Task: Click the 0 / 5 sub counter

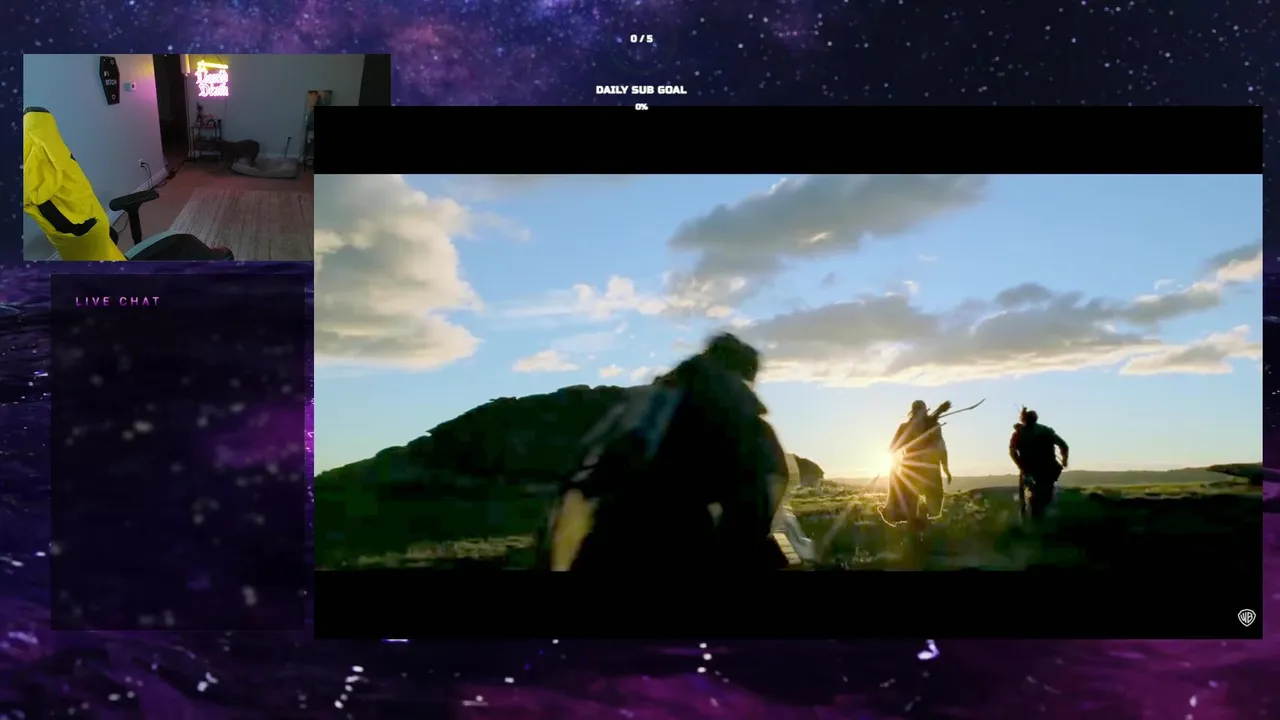Action: point(641,39)
